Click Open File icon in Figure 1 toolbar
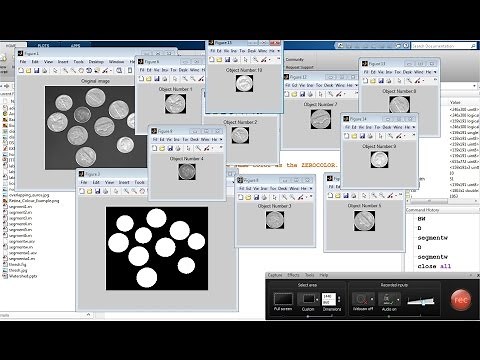This screenshot has width=480, height=360. pyautogui.click(x=29, y=70)
